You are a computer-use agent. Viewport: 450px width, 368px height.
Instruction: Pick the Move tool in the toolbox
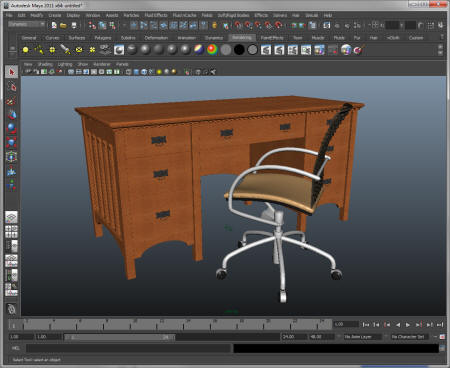(12, 115)
